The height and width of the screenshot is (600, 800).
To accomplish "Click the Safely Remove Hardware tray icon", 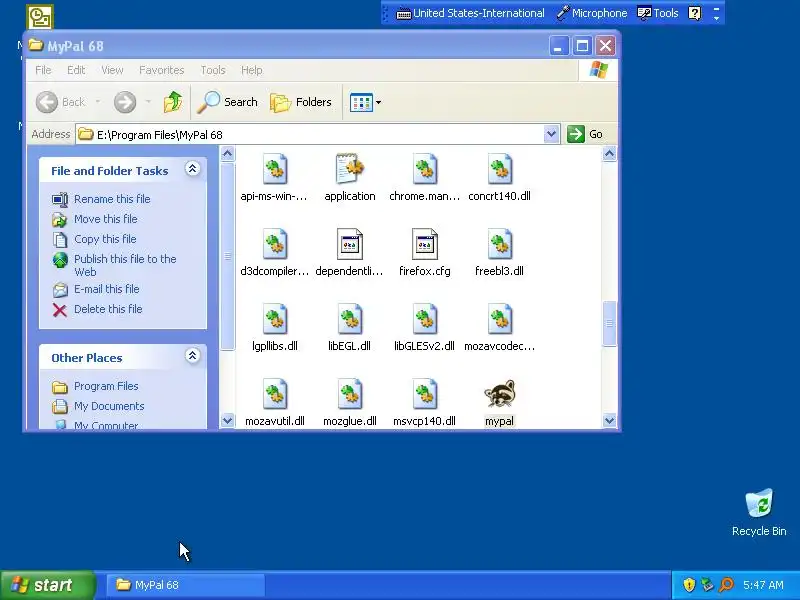I will 707,585.
